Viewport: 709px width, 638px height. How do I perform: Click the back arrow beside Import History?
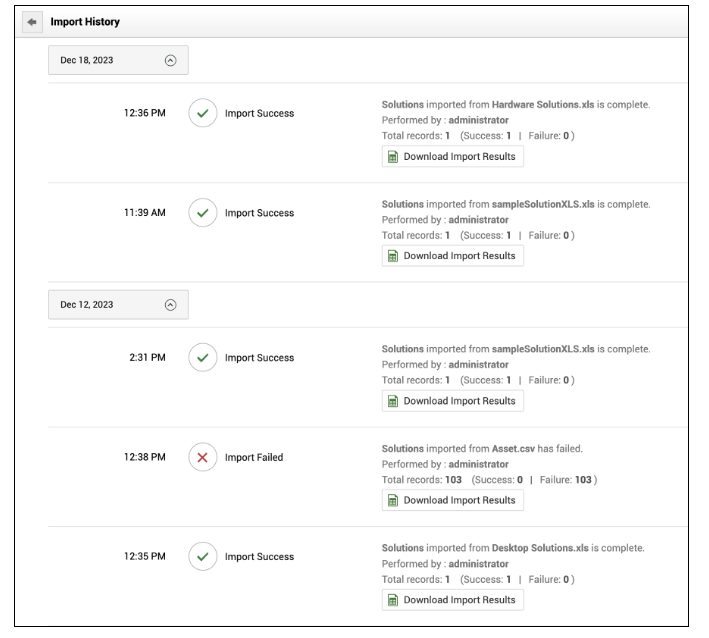coord(33,21)
